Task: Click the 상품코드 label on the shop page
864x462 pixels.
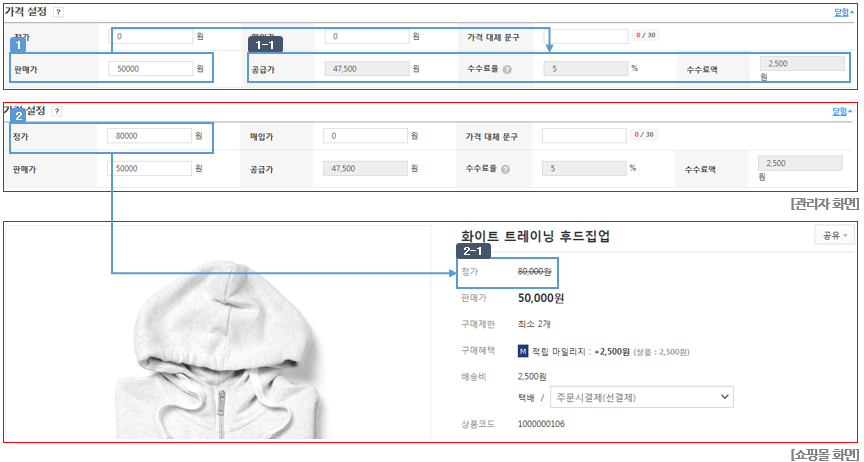Action: pos(478,424)
